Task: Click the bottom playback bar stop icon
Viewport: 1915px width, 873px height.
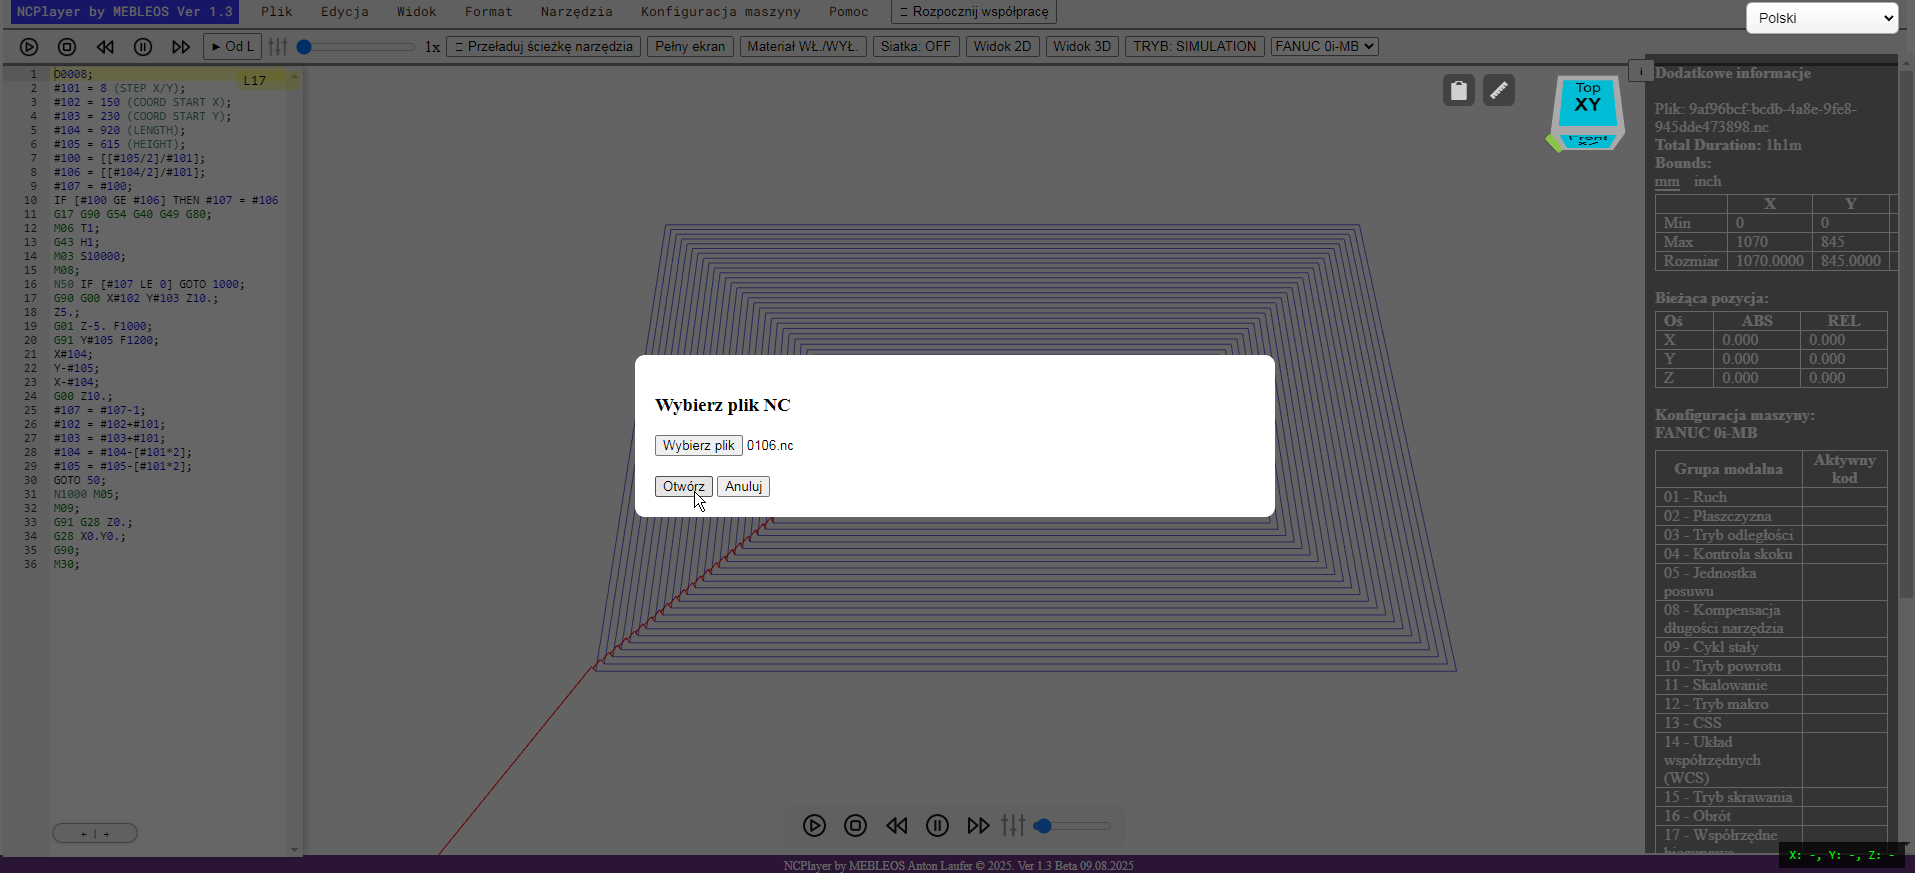Action: pyautogui.click(x=855, y=826)
